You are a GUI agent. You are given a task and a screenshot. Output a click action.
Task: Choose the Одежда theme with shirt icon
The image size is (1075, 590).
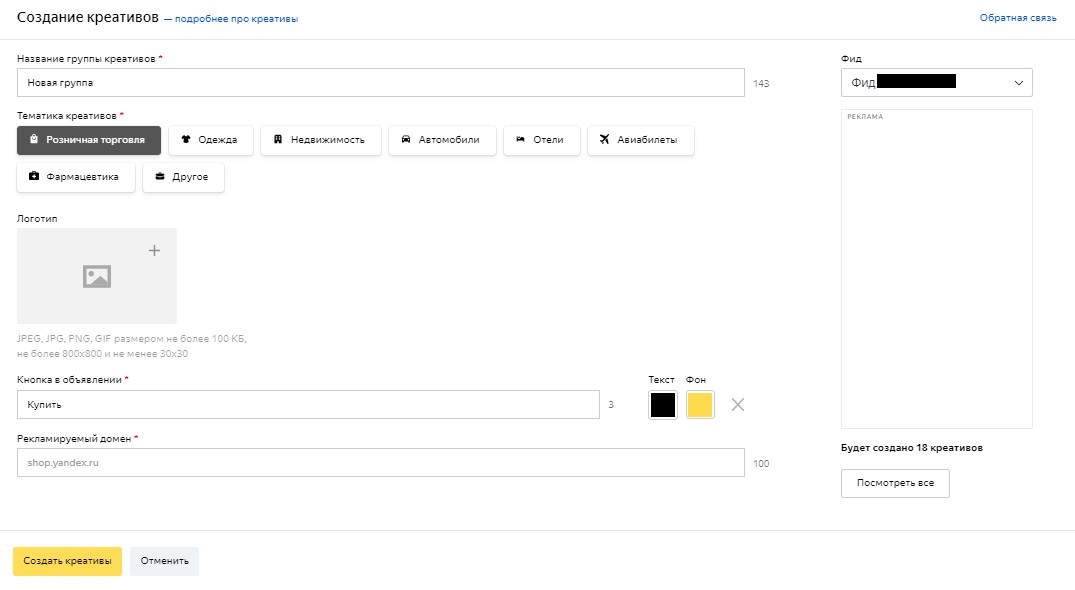click(x=210, y=140)
